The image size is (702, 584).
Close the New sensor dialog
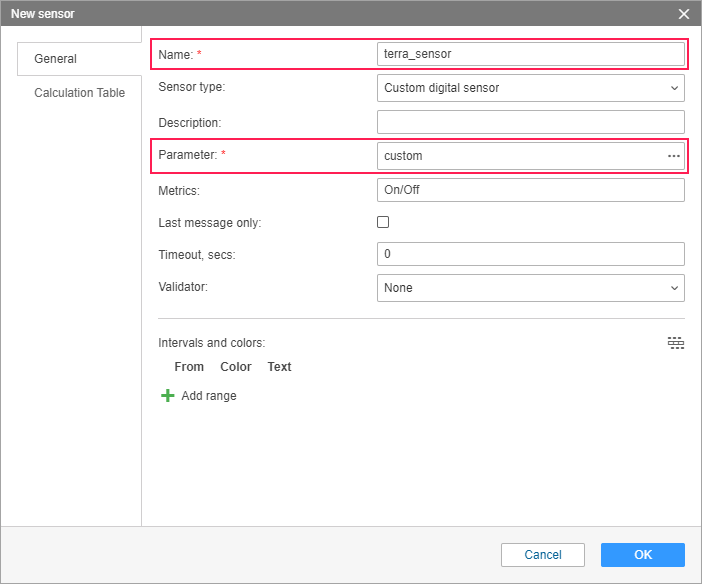coord(684,14)
